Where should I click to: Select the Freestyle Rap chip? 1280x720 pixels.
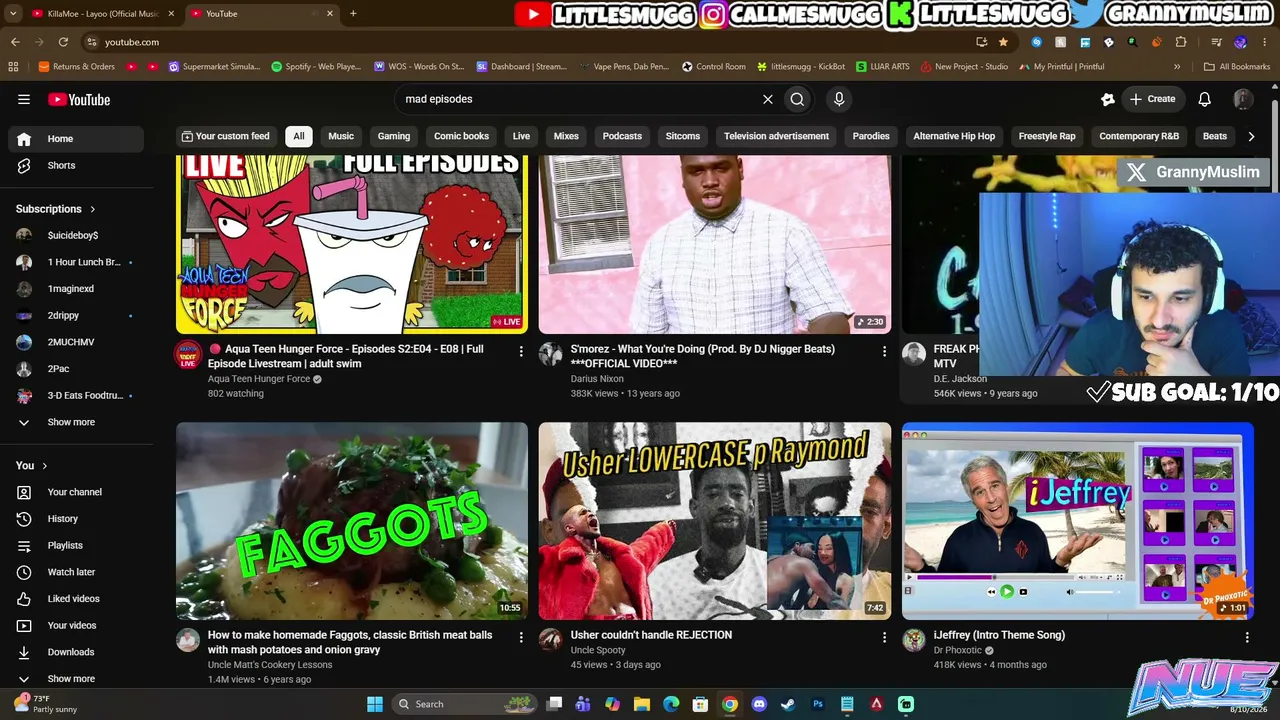pyautogui.click(x=1047, y=136)
